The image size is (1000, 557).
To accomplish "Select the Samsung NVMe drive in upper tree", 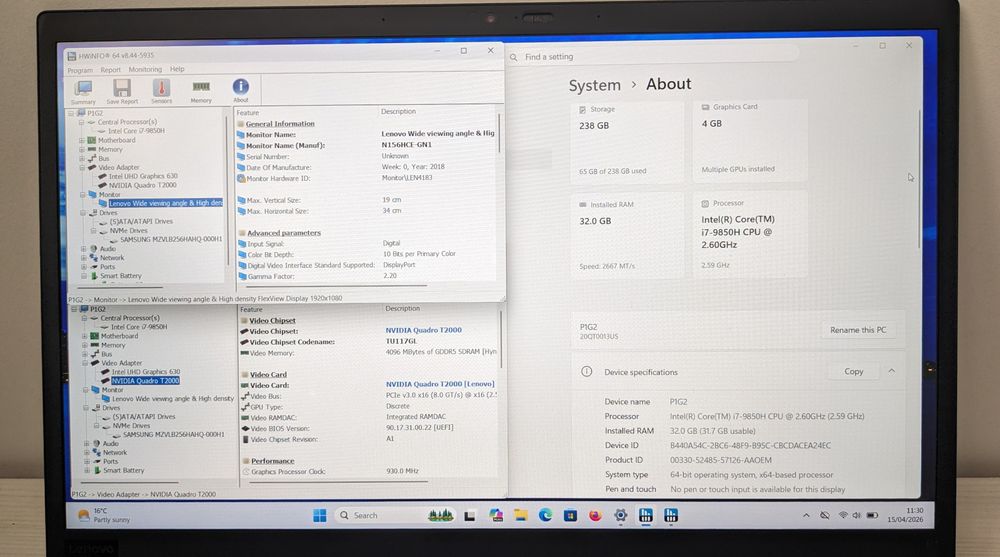I will (x=171, y=239).
